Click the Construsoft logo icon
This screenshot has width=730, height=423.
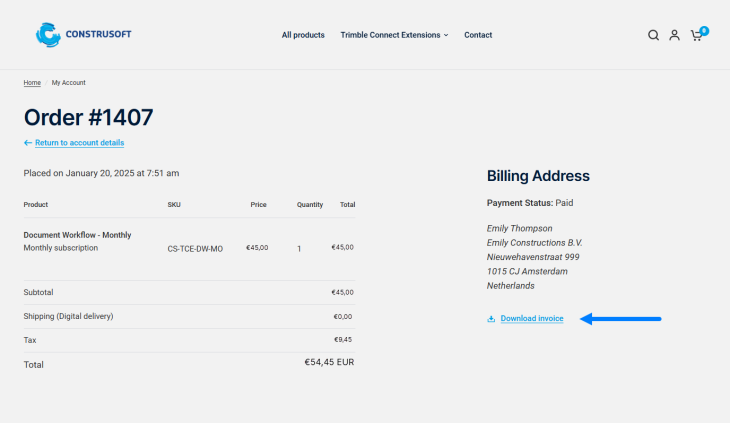tap(48, 35)
